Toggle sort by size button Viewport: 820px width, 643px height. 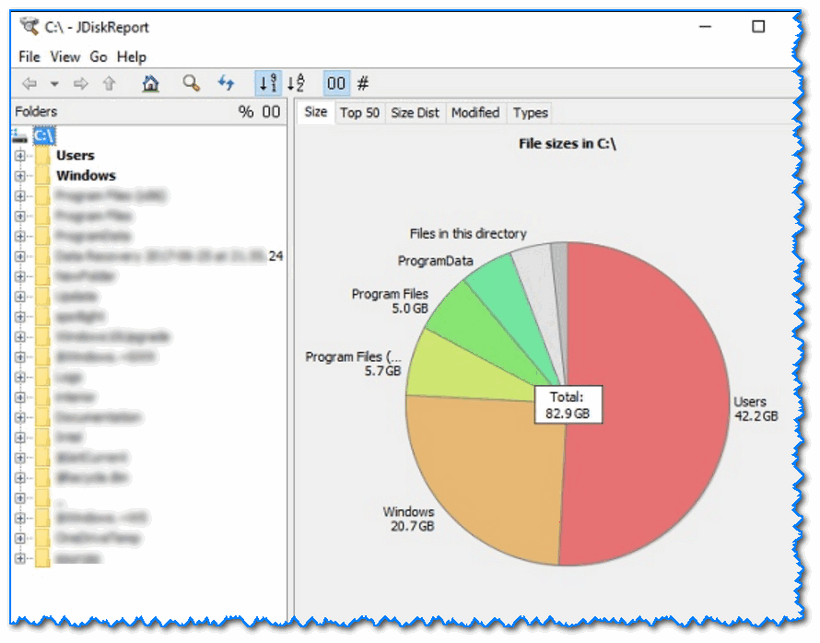(x=268, y=84)
